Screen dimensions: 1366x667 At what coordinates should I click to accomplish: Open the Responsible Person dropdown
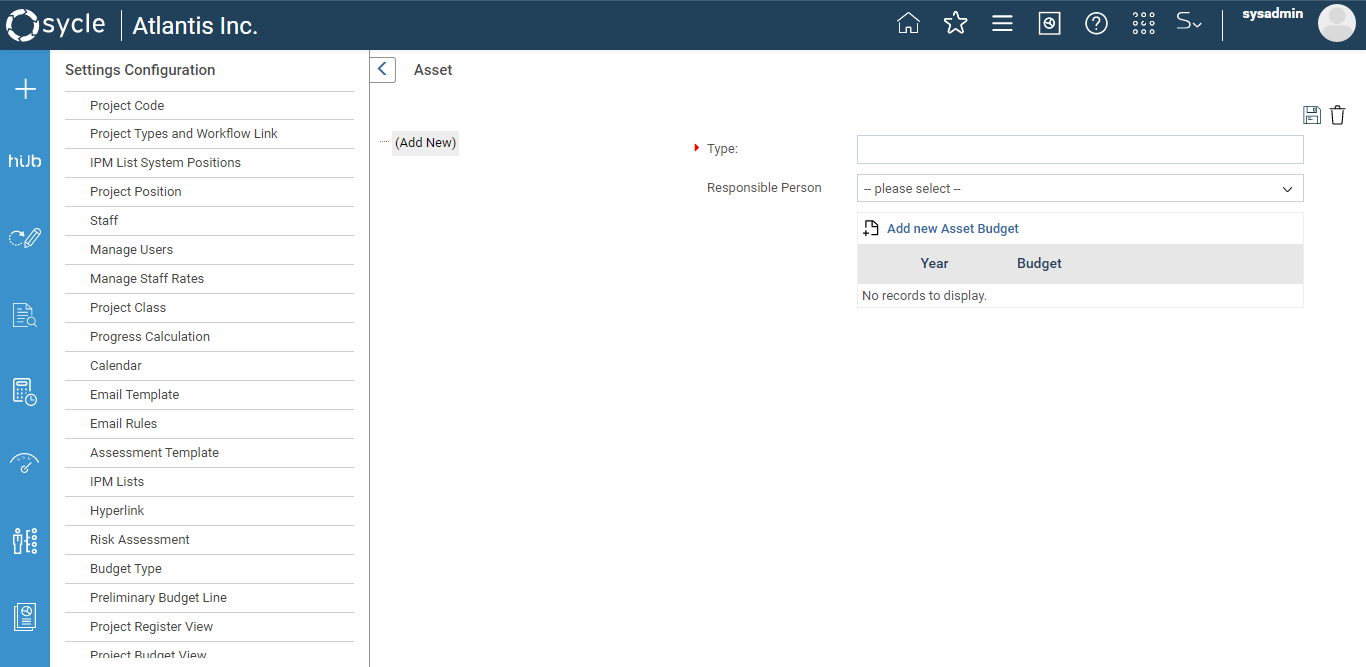1080,188
